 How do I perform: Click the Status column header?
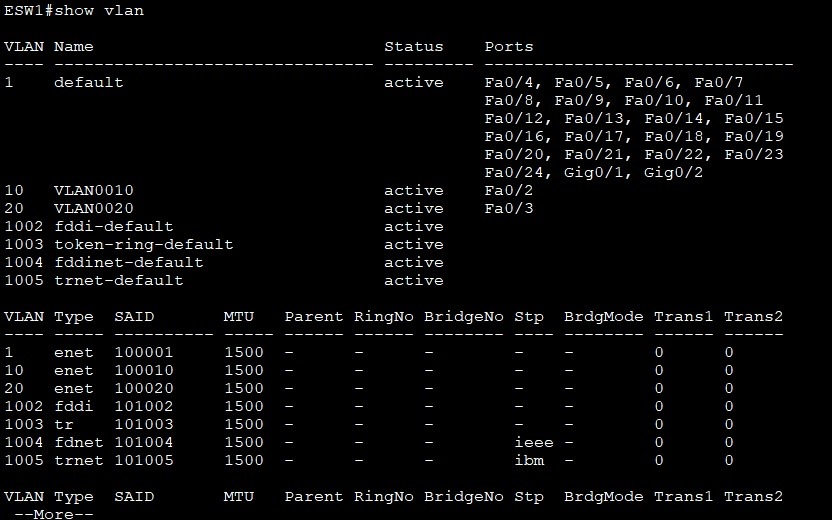click(413, 46)
